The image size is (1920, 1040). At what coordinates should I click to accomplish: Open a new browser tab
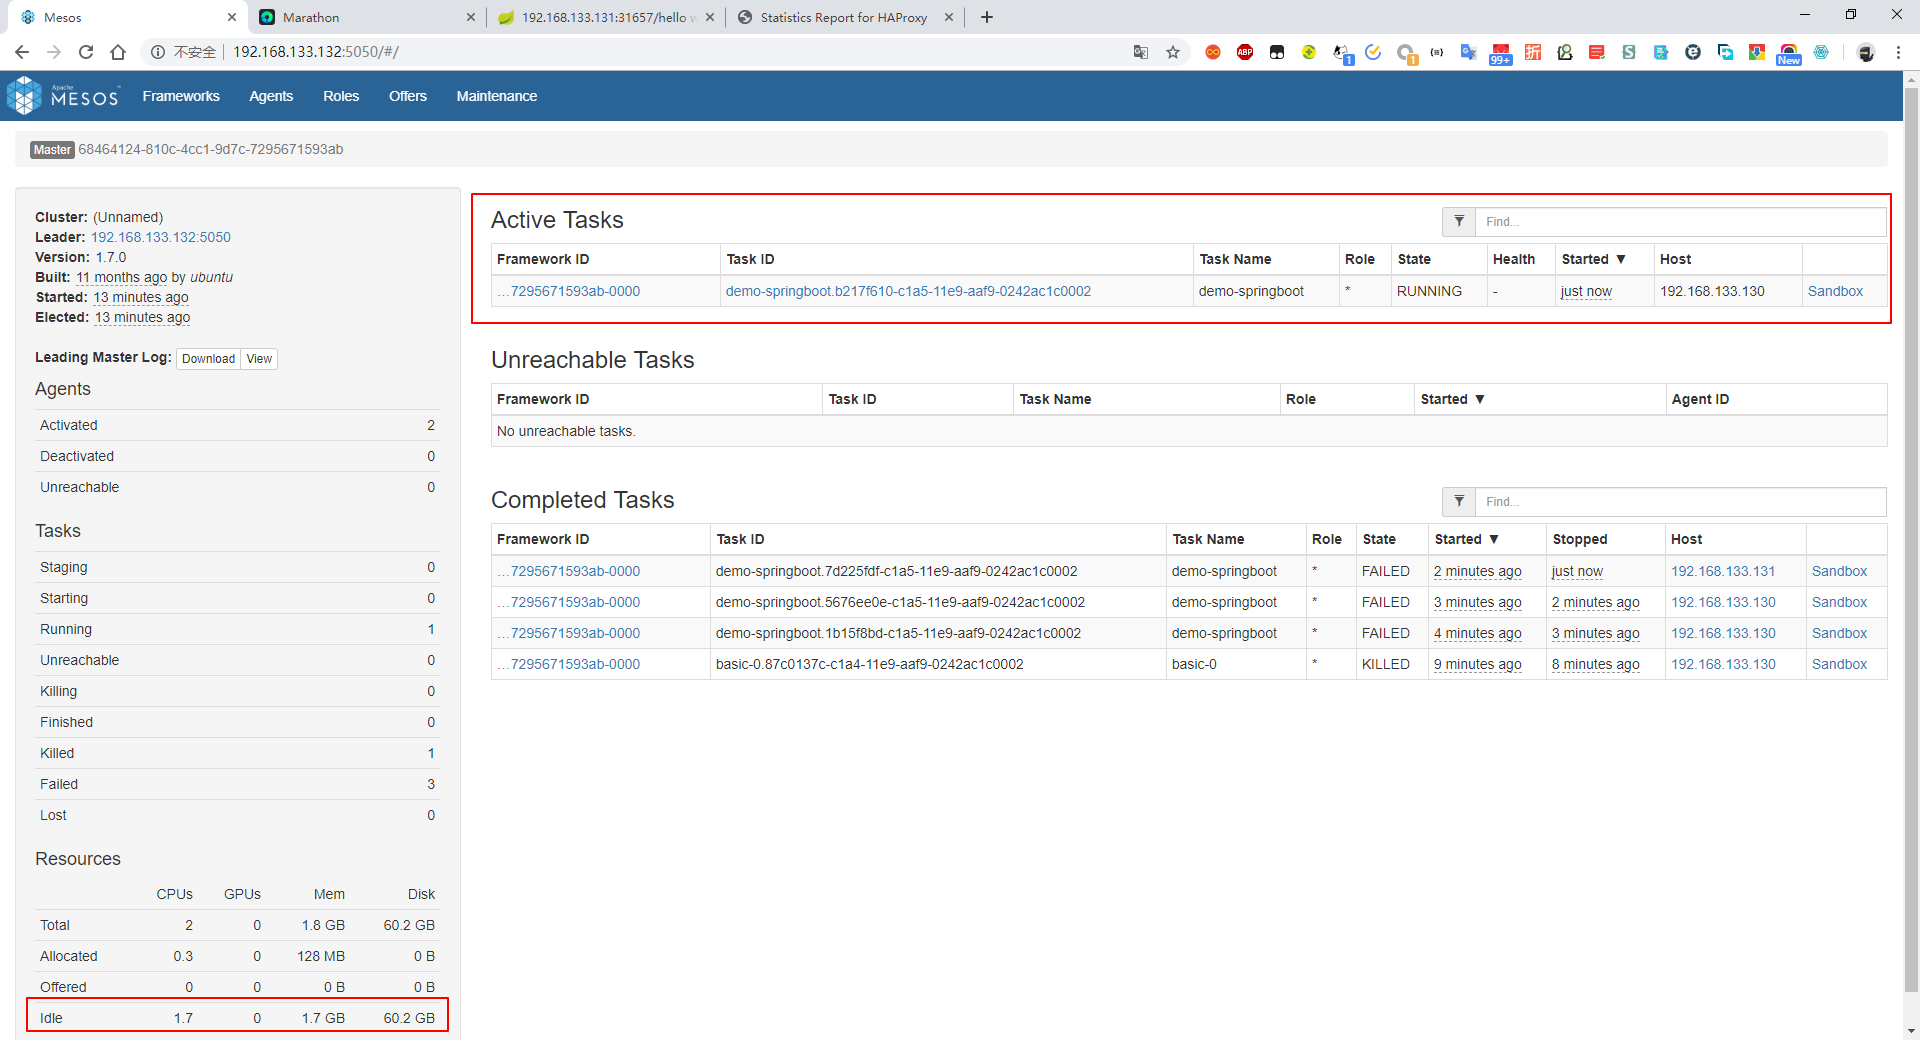click(x=986, y=17)
